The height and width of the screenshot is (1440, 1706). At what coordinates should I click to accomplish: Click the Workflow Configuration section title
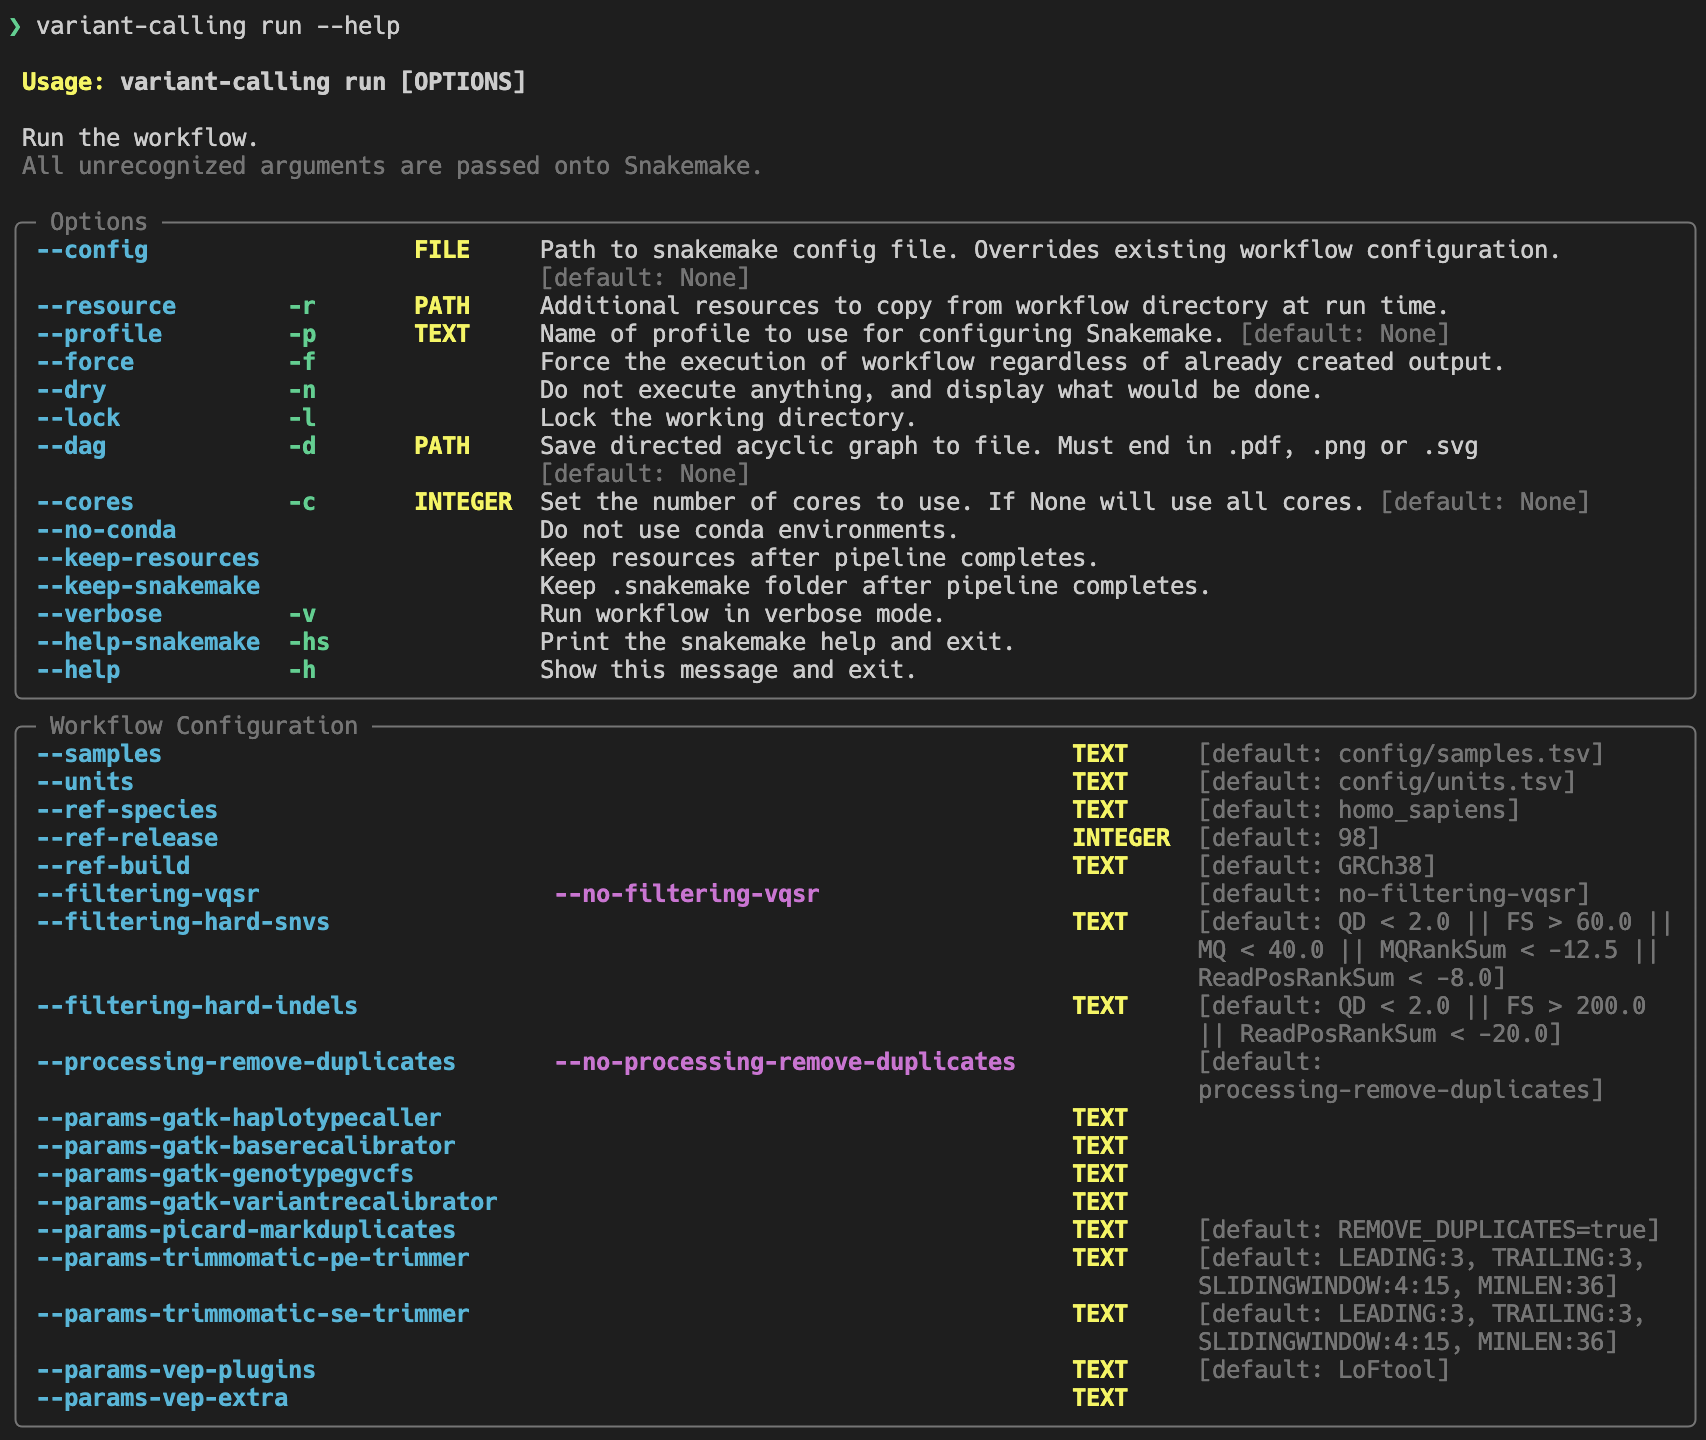(204, 726)
